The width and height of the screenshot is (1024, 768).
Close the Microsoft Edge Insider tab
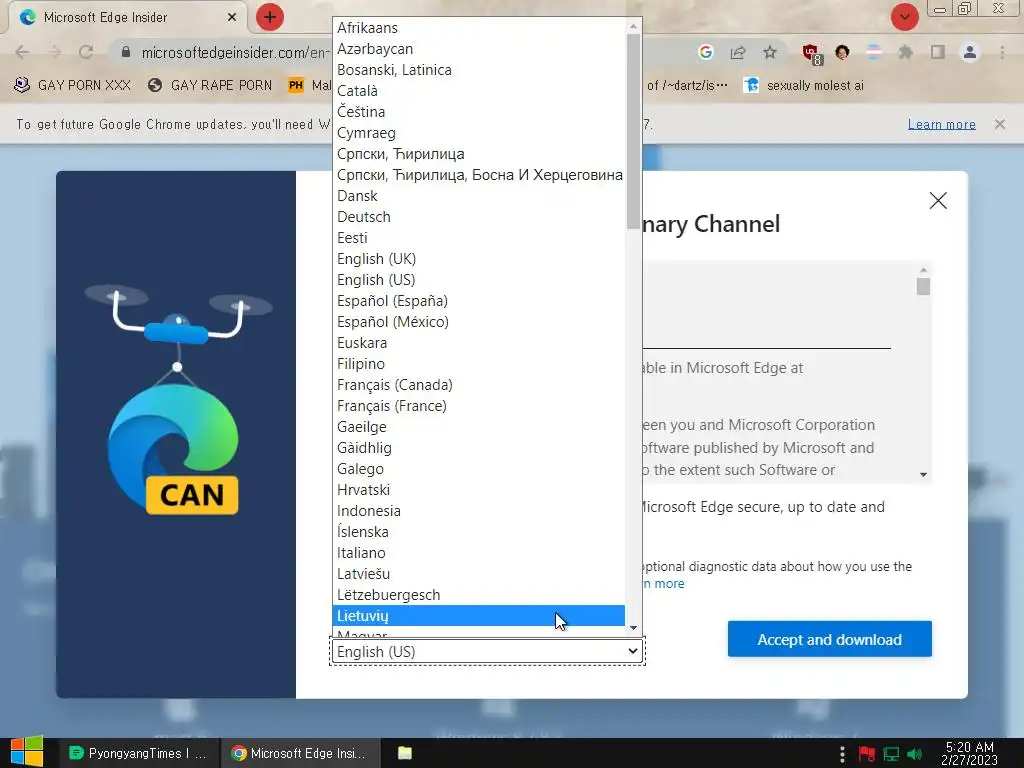pyautogui.click(x=232, y=18)
